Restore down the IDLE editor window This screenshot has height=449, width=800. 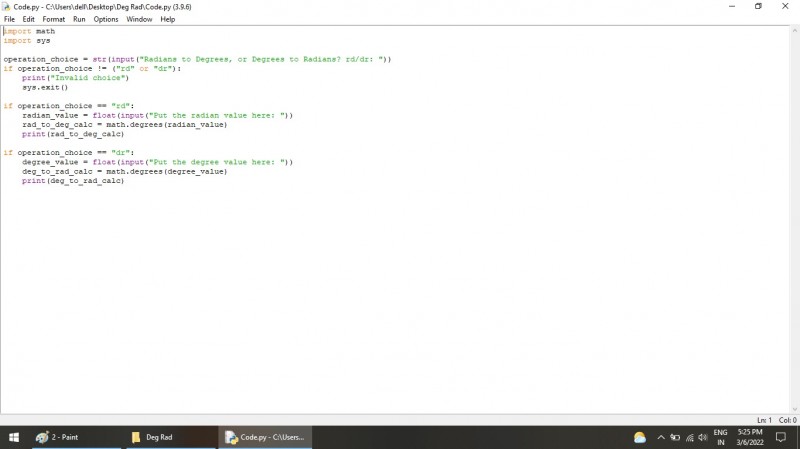click(x=758, y=6)
